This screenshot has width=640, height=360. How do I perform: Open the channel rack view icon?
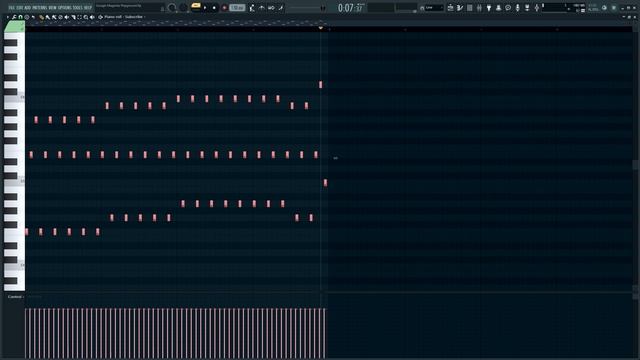coord(470,7)
